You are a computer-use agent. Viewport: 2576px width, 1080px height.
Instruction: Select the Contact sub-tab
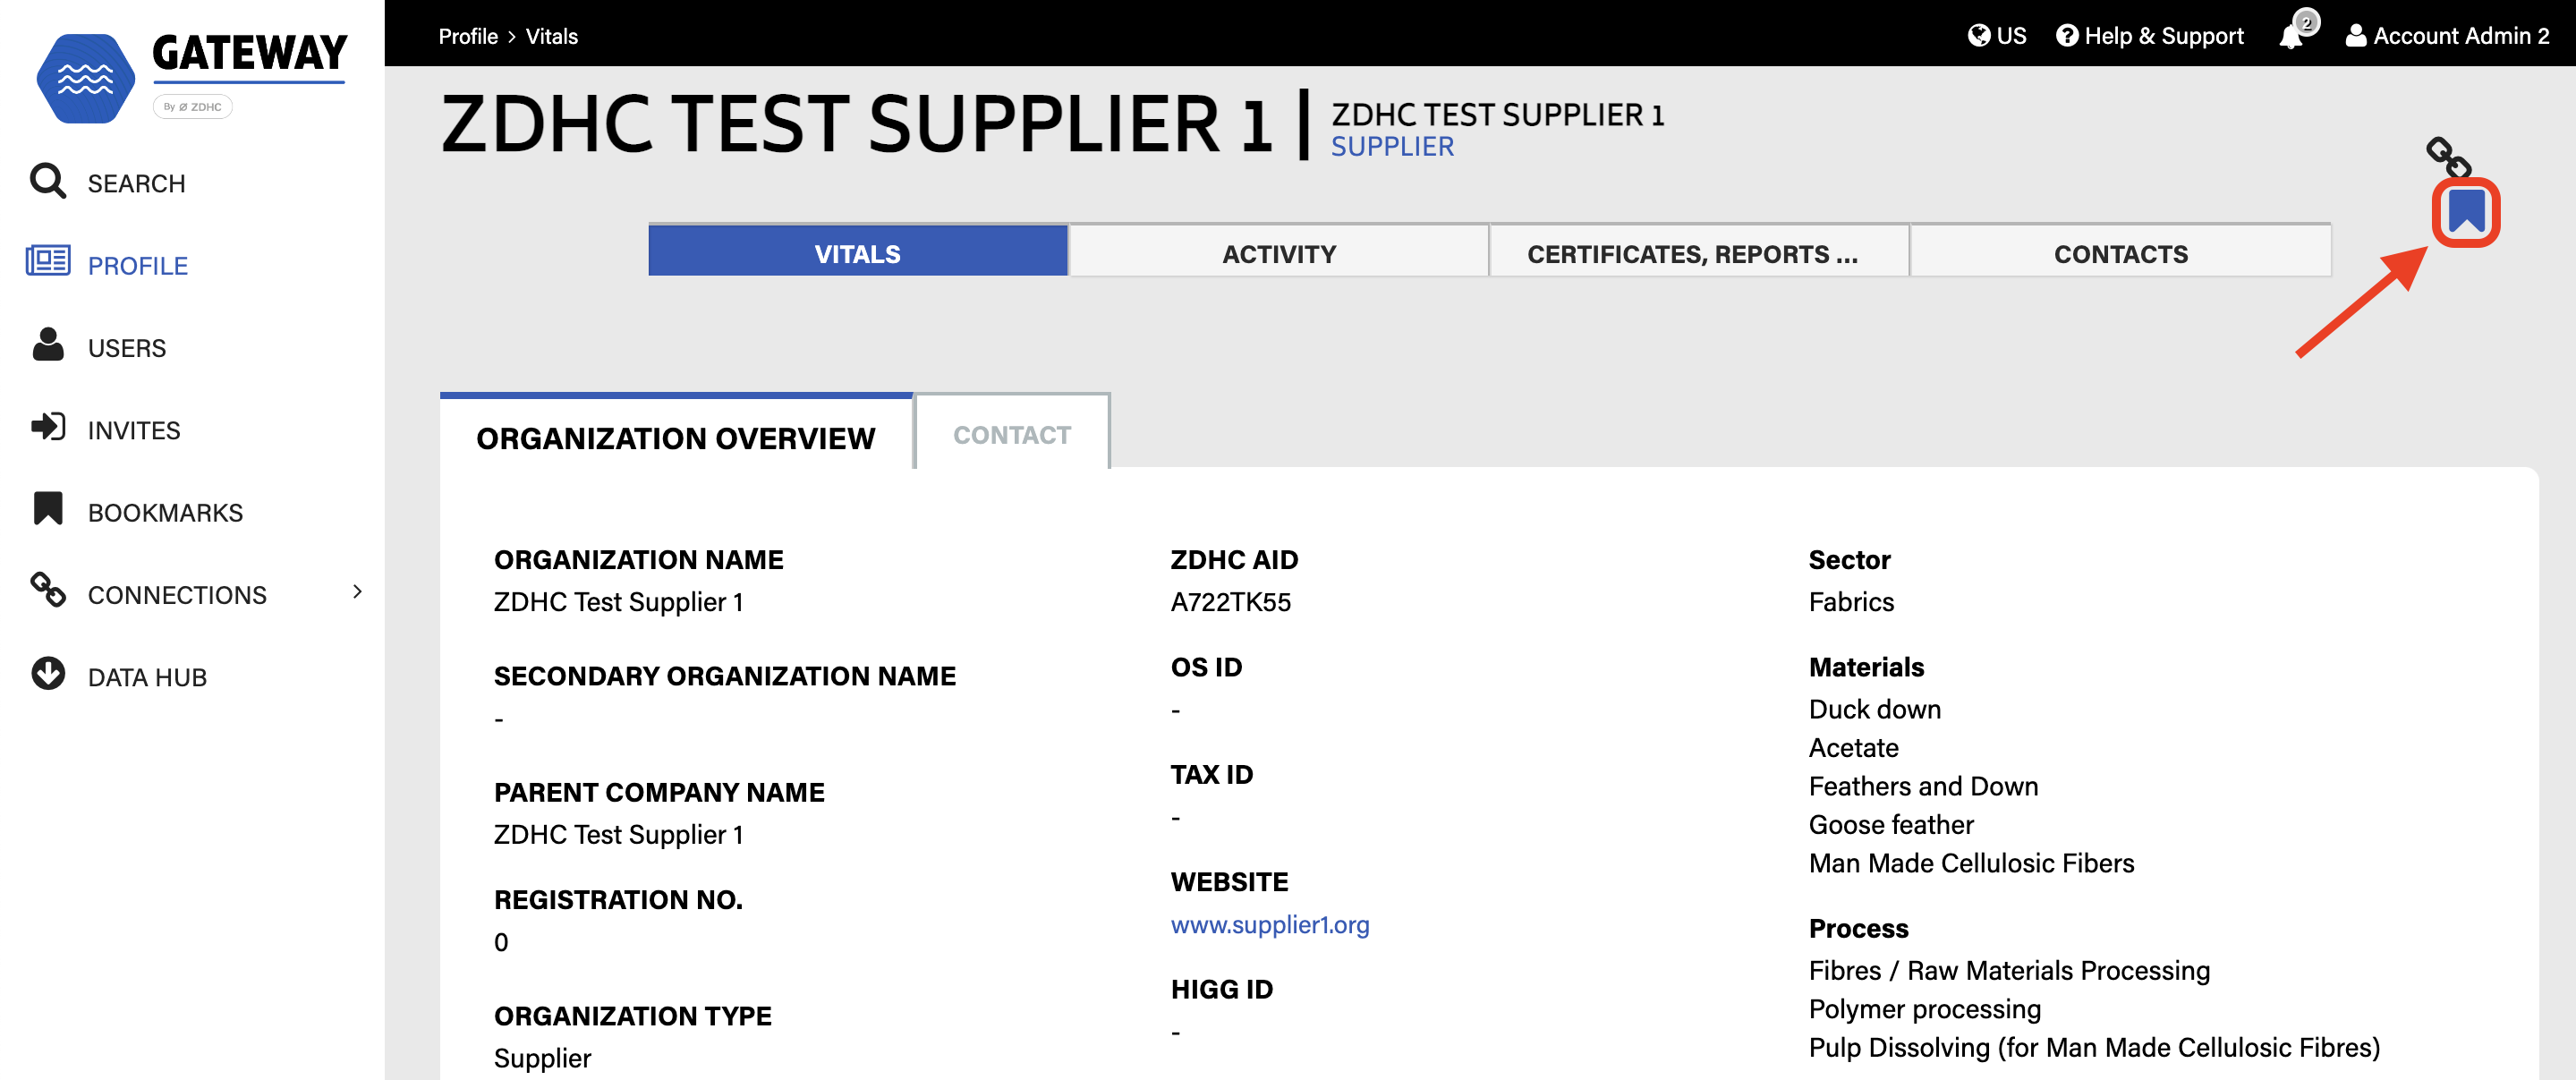click(1011, 435)
